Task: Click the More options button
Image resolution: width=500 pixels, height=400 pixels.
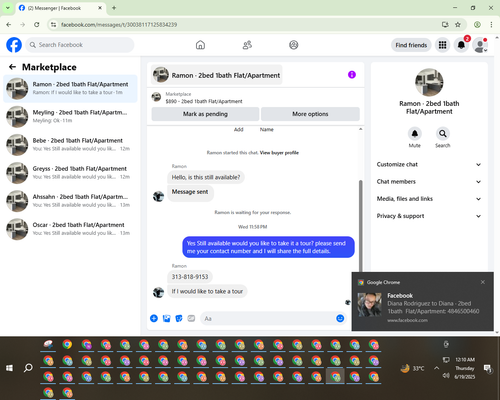Action: (310, 114)
